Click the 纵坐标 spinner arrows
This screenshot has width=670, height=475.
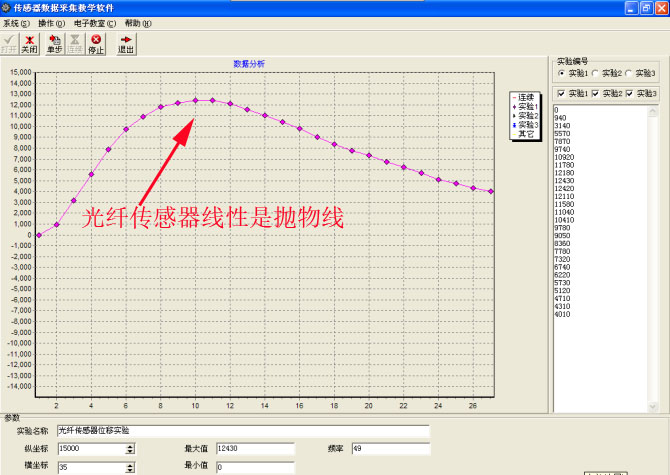pyautogui.click(x=130, y=449)
